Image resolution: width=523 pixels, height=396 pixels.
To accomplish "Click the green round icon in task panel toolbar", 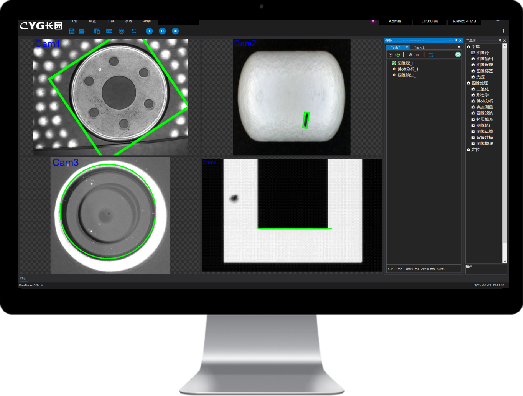I will tap(458, 54).
